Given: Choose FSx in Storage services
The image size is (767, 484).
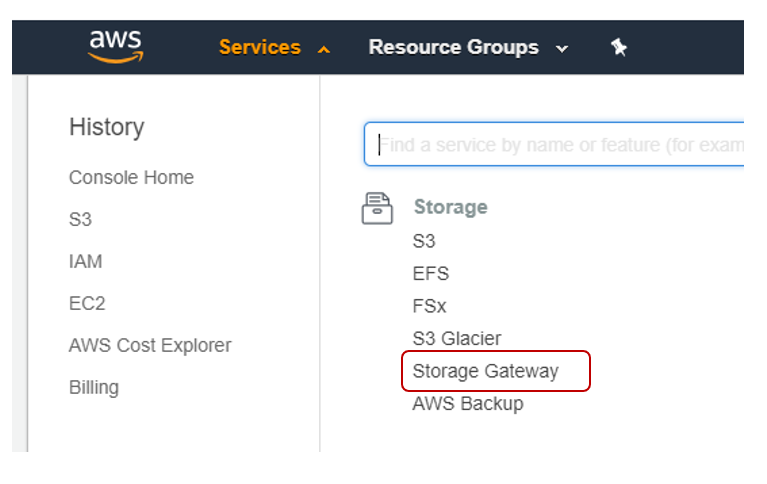Looking at the screenshot, I should point(429,306).
